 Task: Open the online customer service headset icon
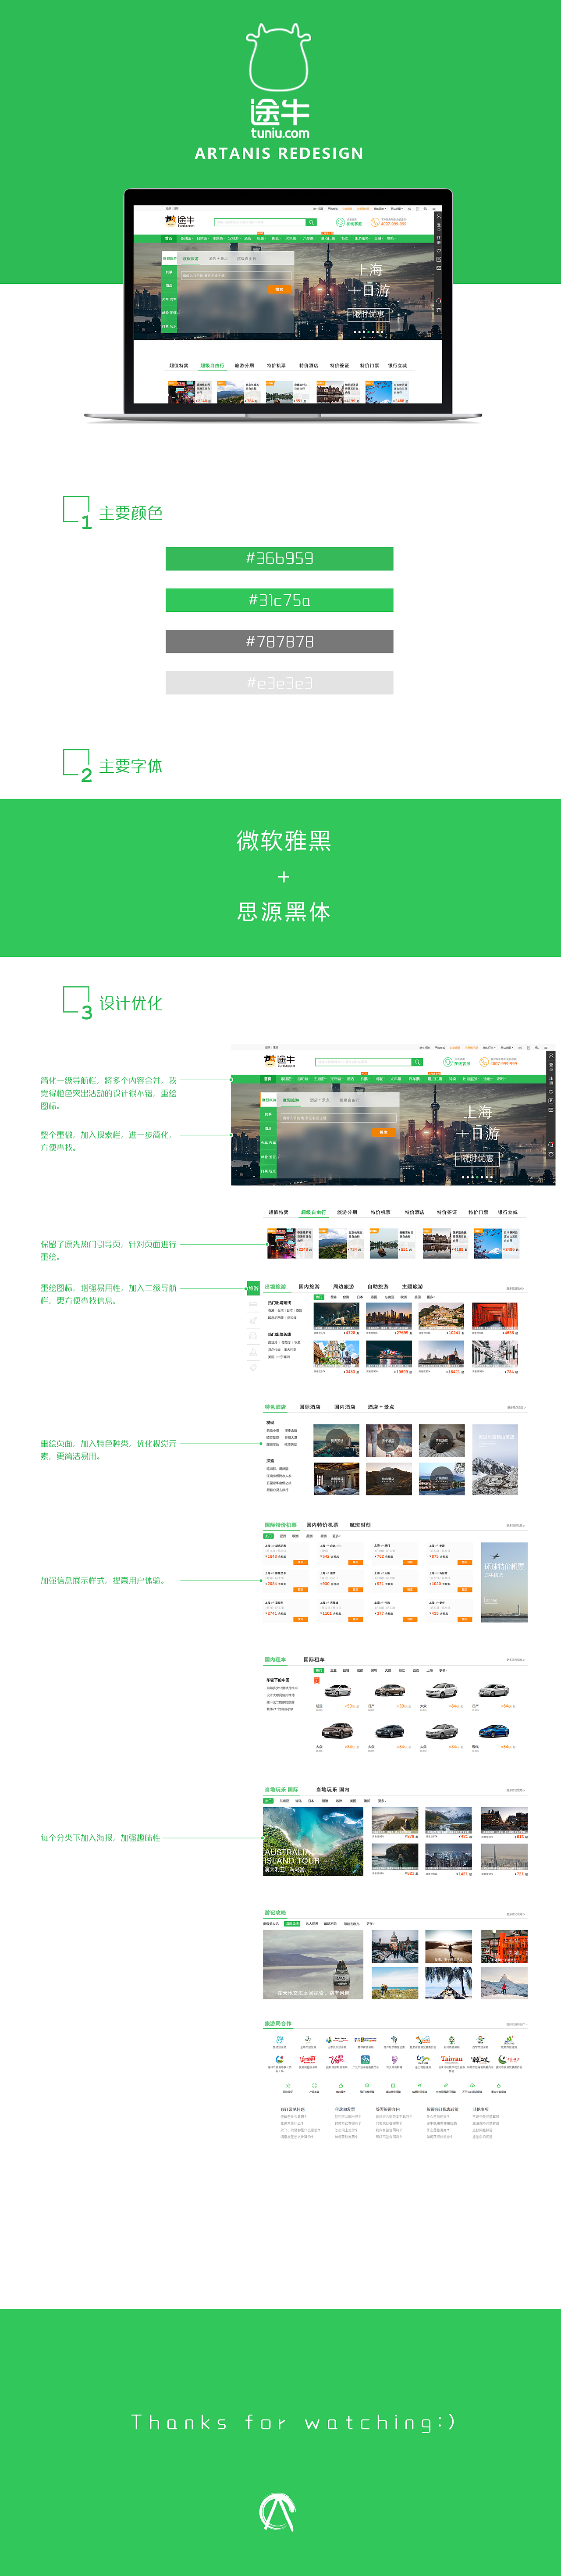(x=447, y=1062)
